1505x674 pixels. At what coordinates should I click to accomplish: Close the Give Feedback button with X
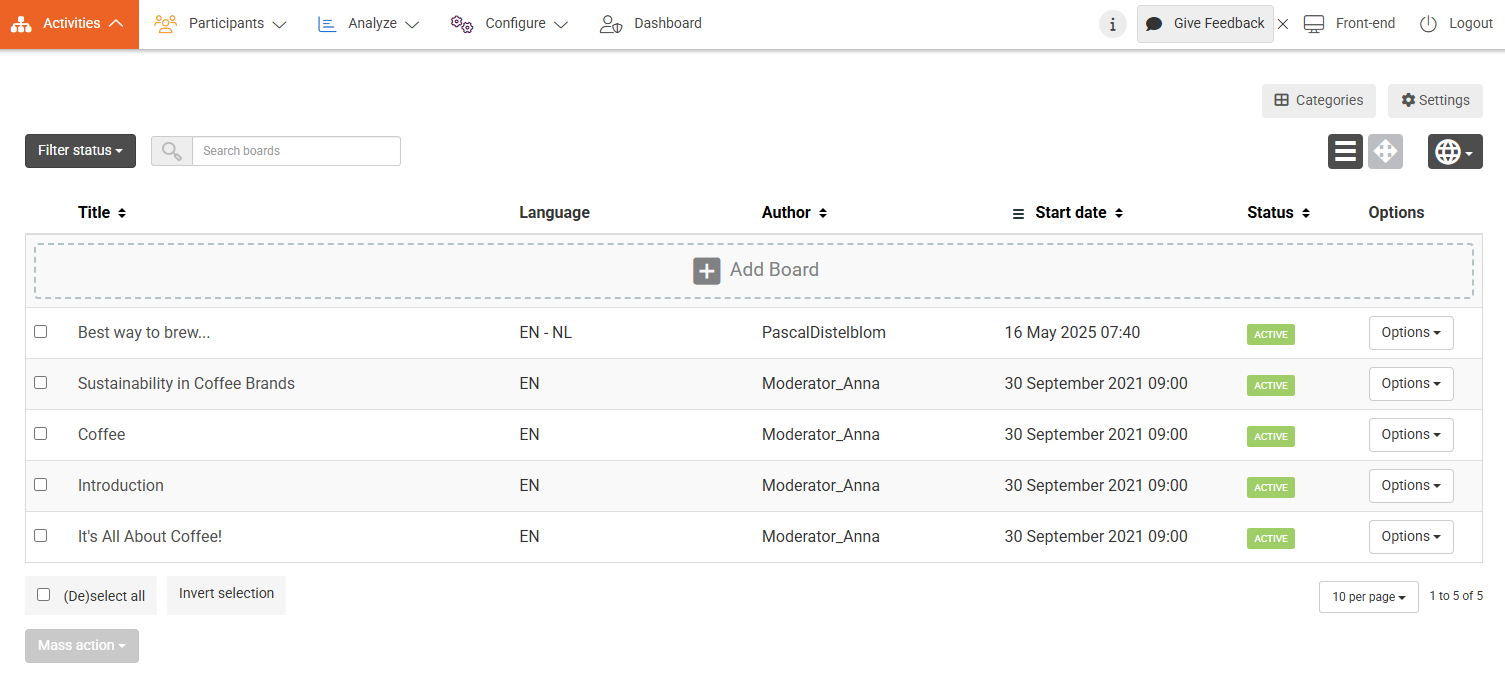pos(1283,24)
